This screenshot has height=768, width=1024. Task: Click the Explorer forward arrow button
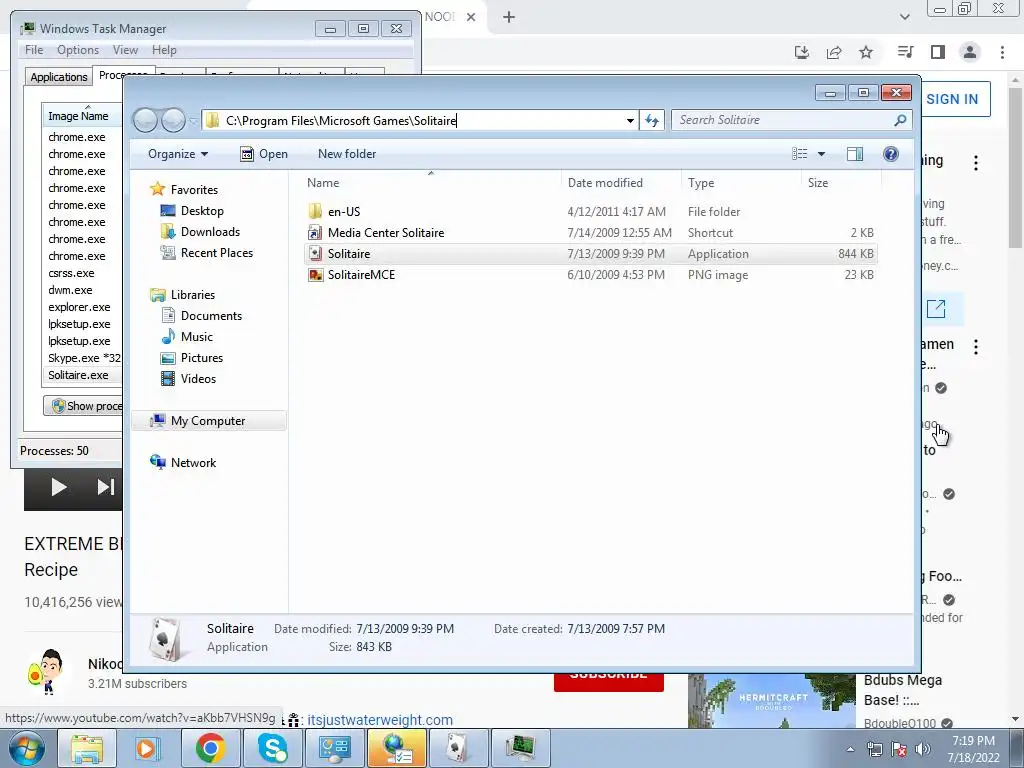[x=173, y=120]
